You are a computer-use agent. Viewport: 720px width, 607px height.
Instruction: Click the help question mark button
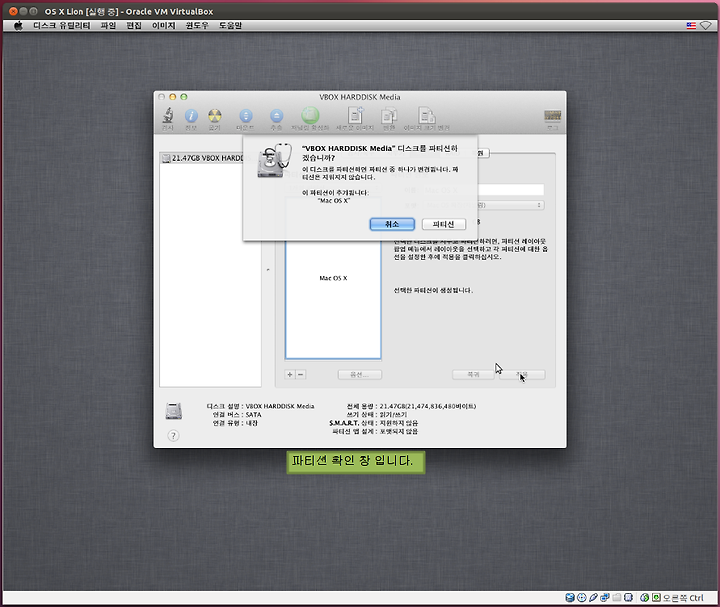click(x=173, y=436)
